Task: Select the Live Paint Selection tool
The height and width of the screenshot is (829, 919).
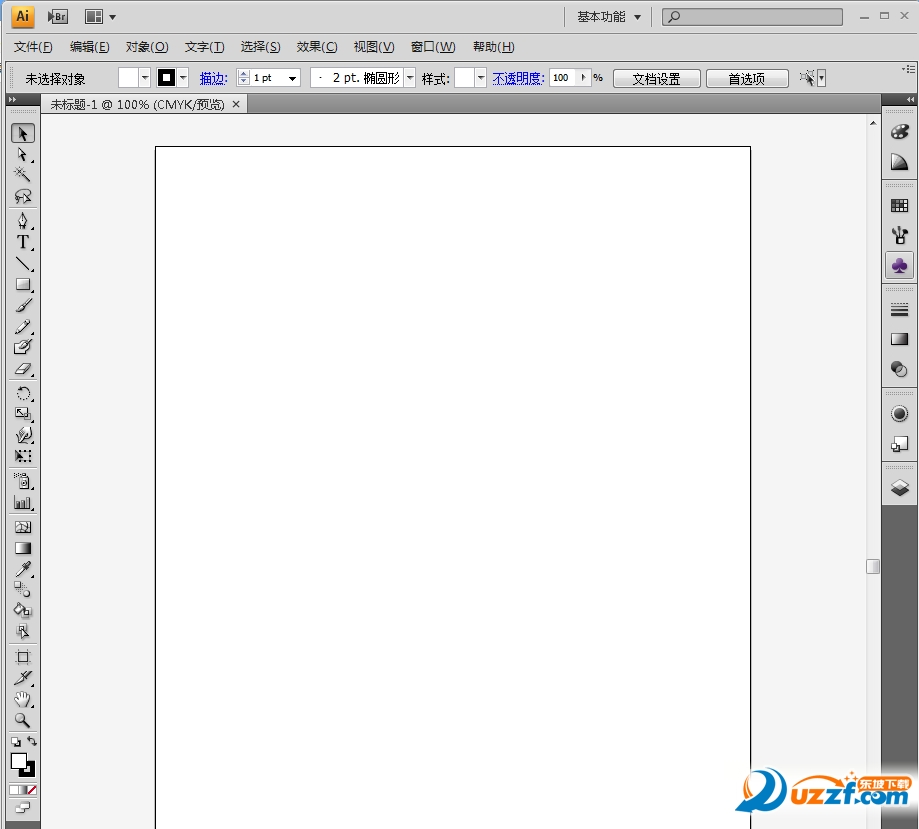Action: 23,631
